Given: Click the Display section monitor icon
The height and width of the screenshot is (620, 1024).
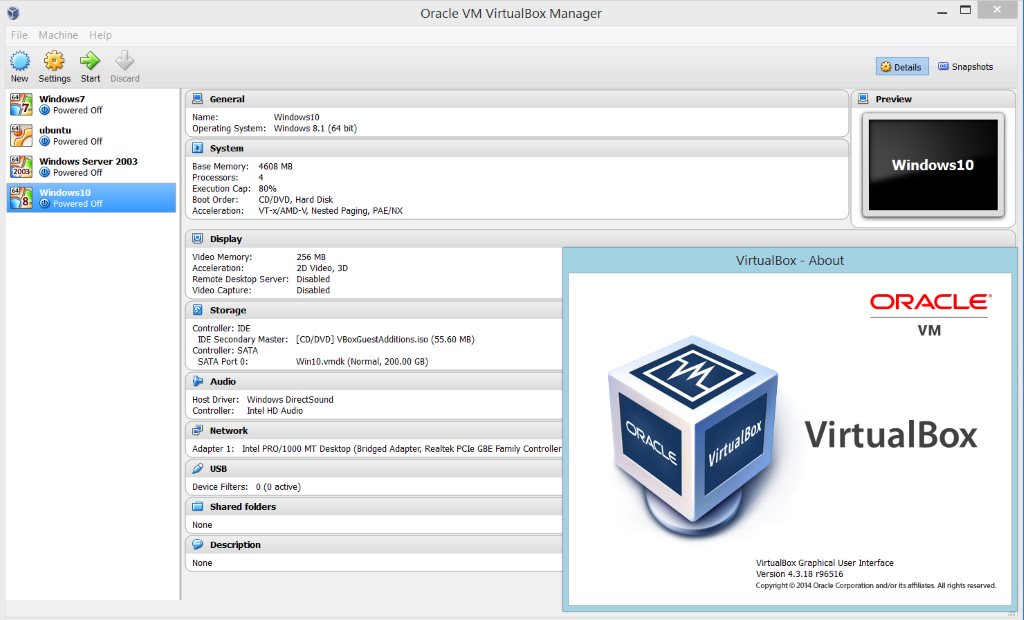Looking at the screenshot, I should (197, 238).
